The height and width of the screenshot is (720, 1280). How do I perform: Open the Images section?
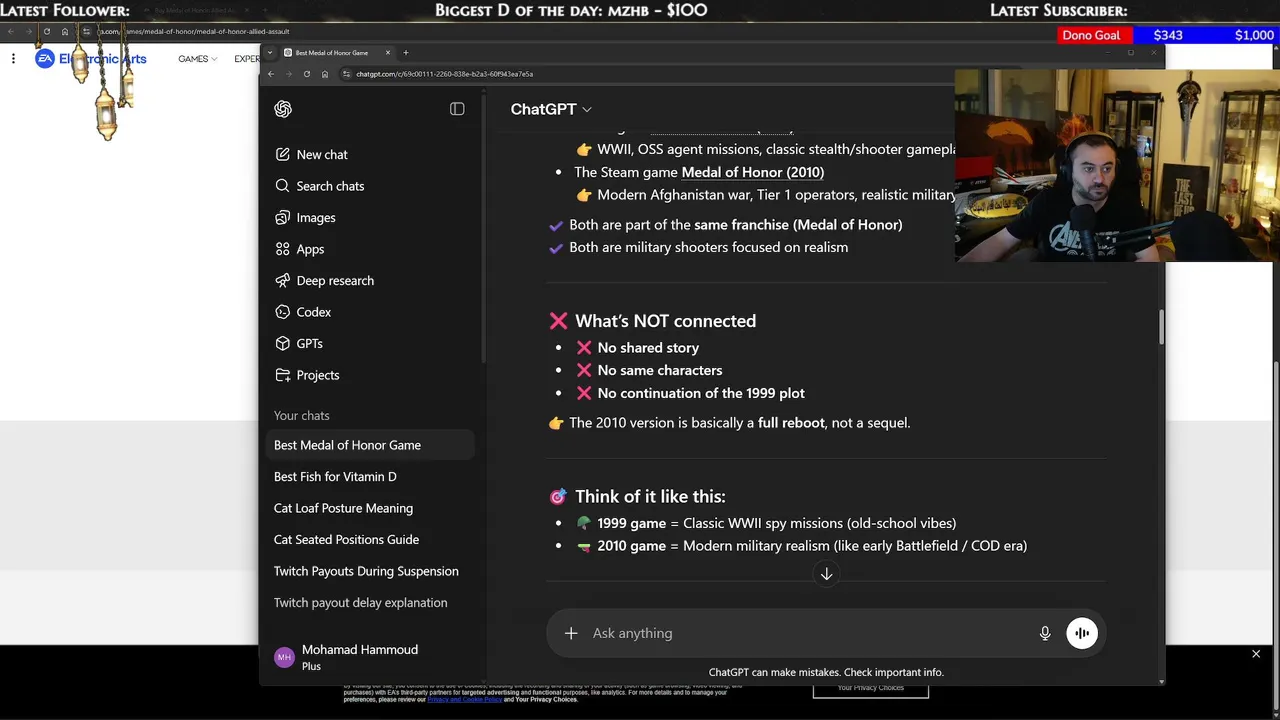coord(370,218)
